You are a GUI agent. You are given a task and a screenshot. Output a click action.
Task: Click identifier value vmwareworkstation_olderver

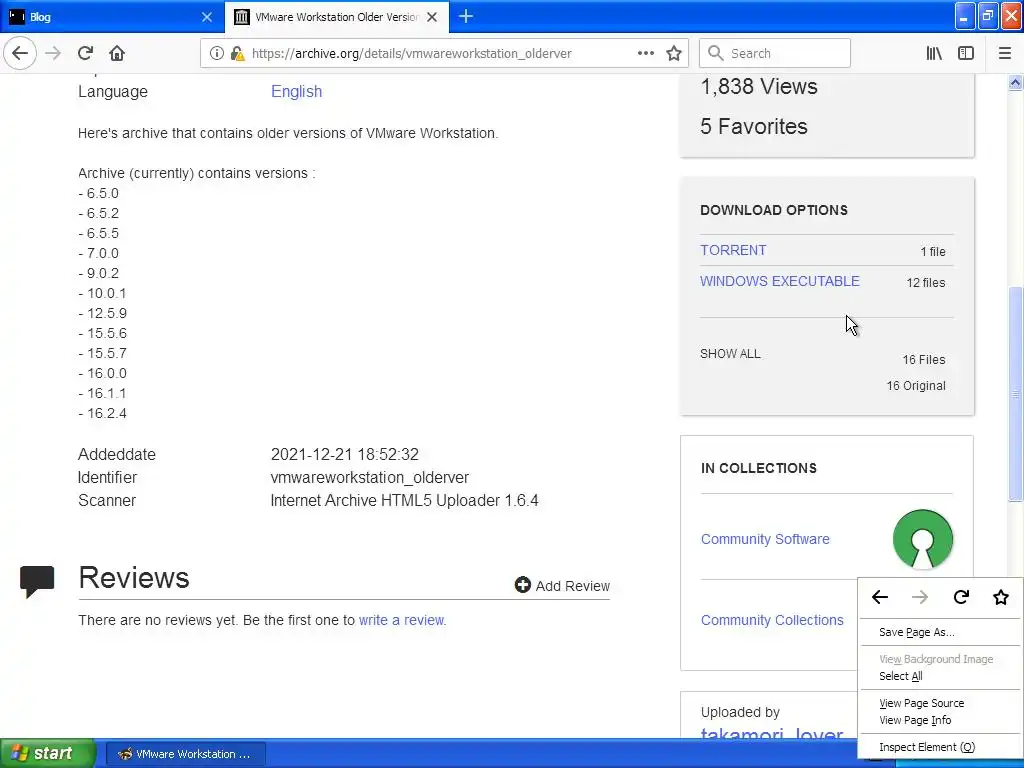coord(370,477)
